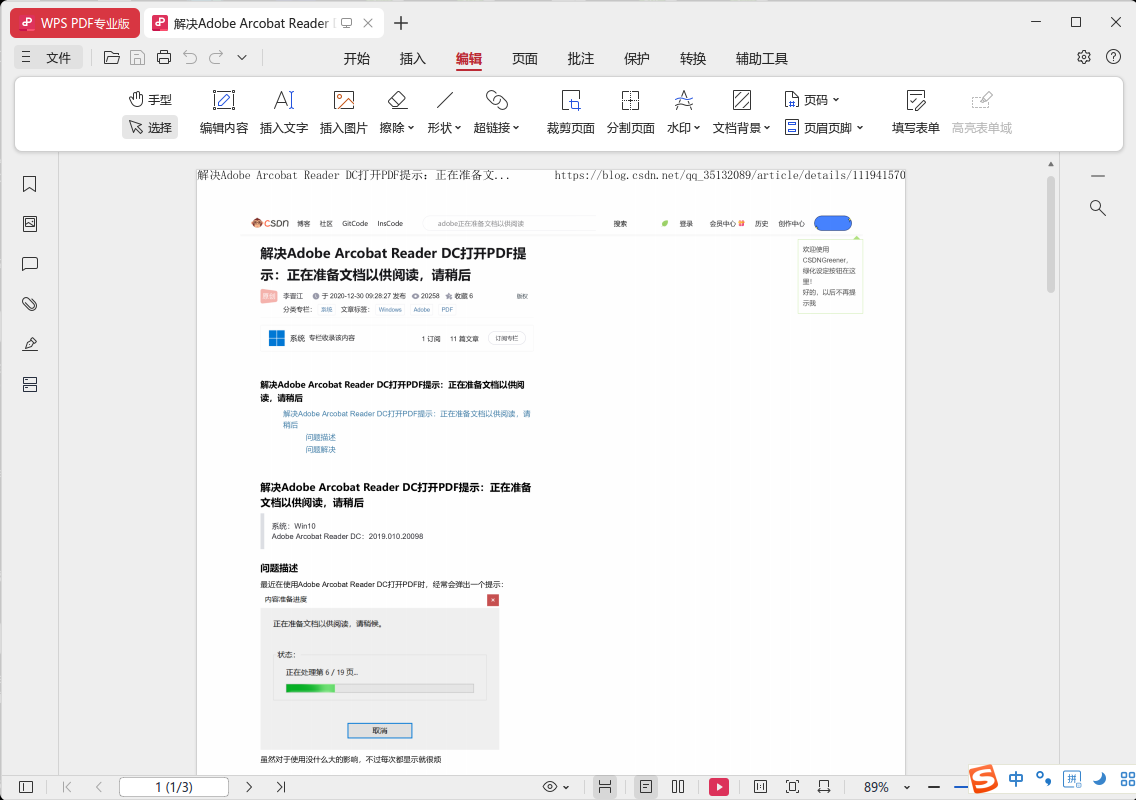Screen dimensions: 1136x800
Task: Toggle the navigation pane from status bar
Action: (26, 787)
